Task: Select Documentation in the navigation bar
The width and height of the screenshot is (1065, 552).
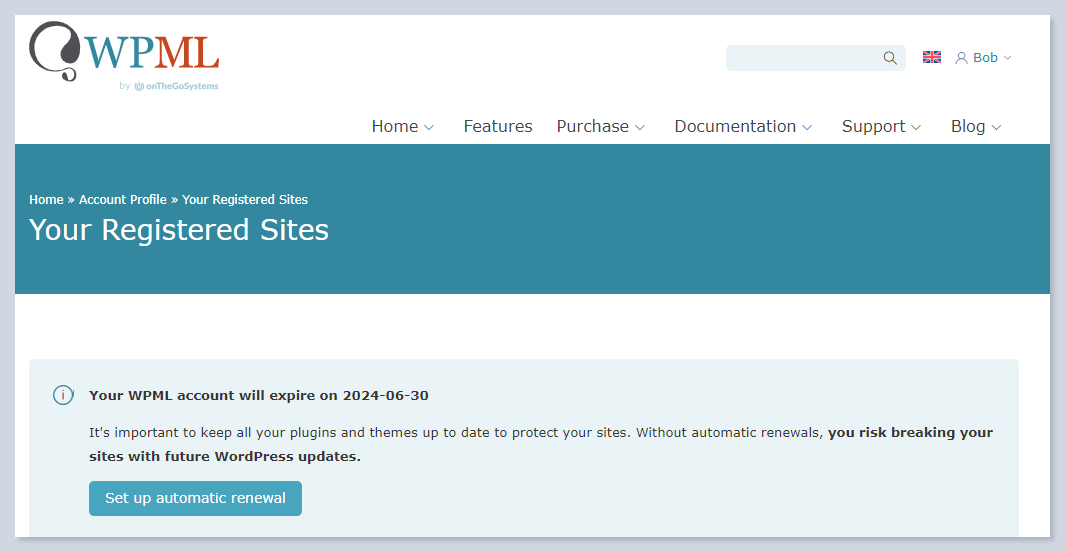Action: 735,127
